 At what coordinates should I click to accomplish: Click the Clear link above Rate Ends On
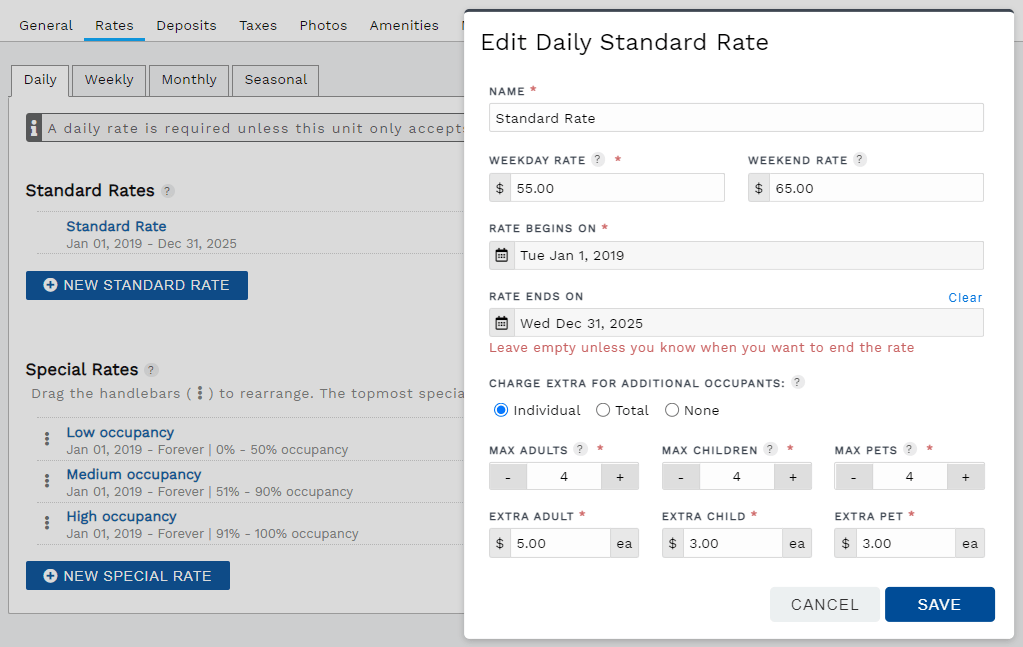click(964, 297)
